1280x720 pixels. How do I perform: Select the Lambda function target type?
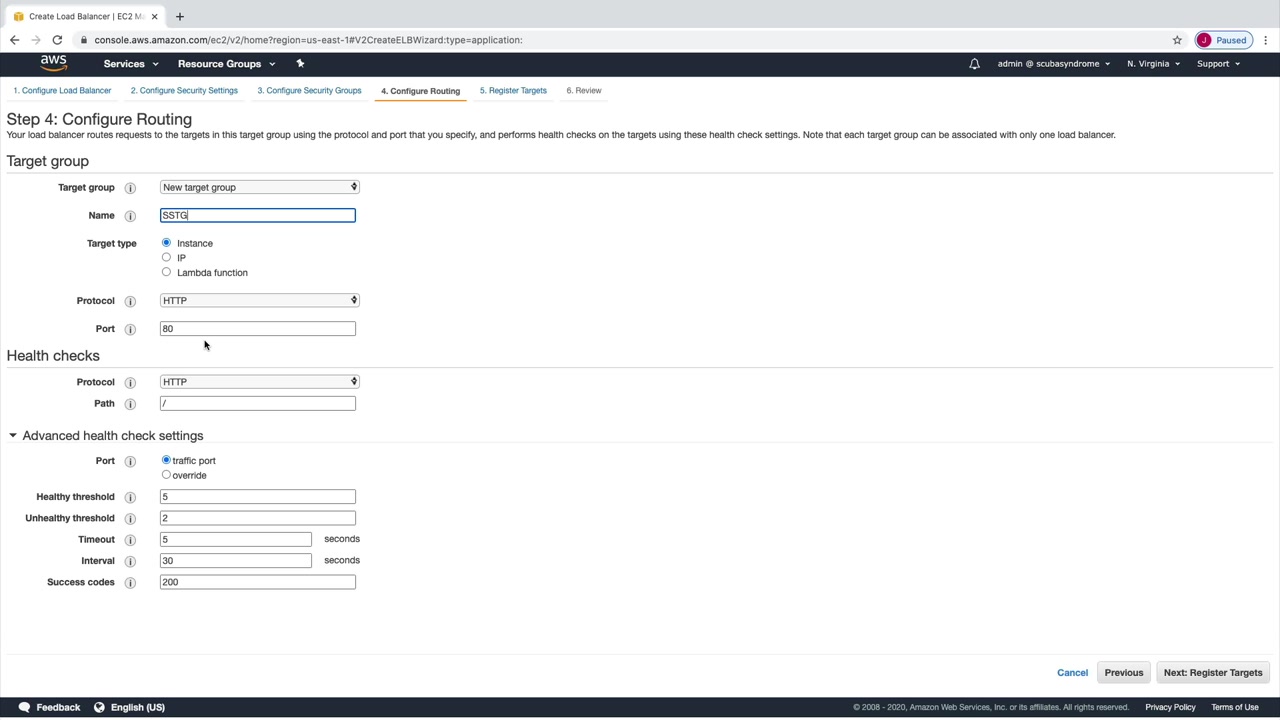click(x=166, y=272)
